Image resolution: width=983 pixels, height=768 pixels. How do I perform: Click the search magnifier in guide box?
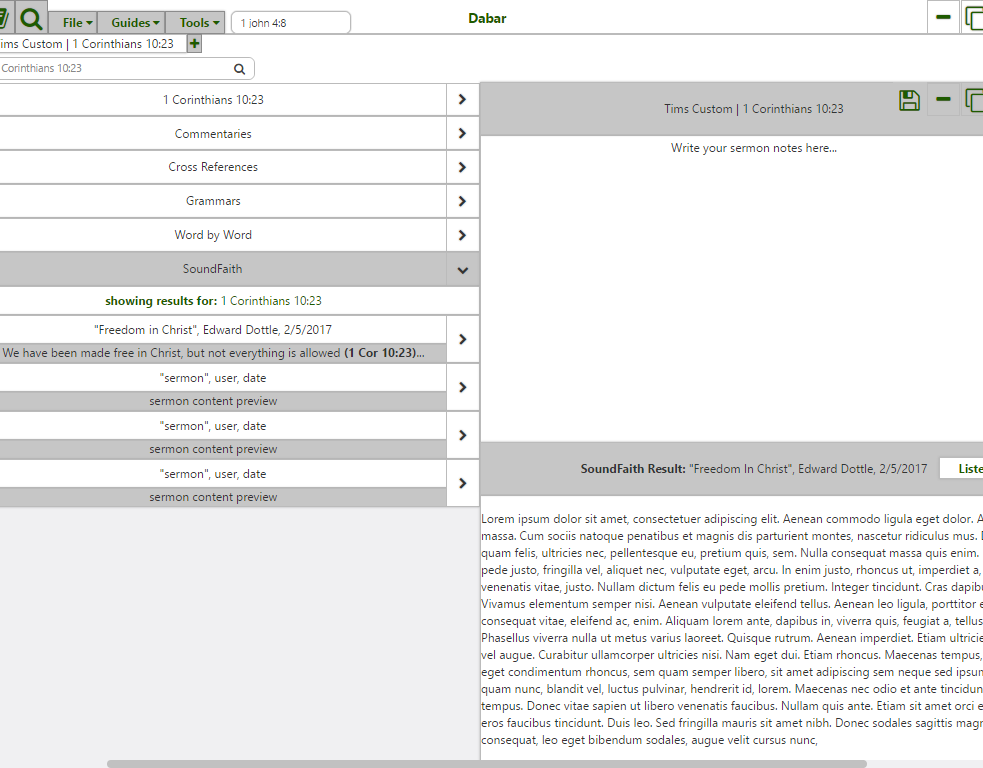239,69
